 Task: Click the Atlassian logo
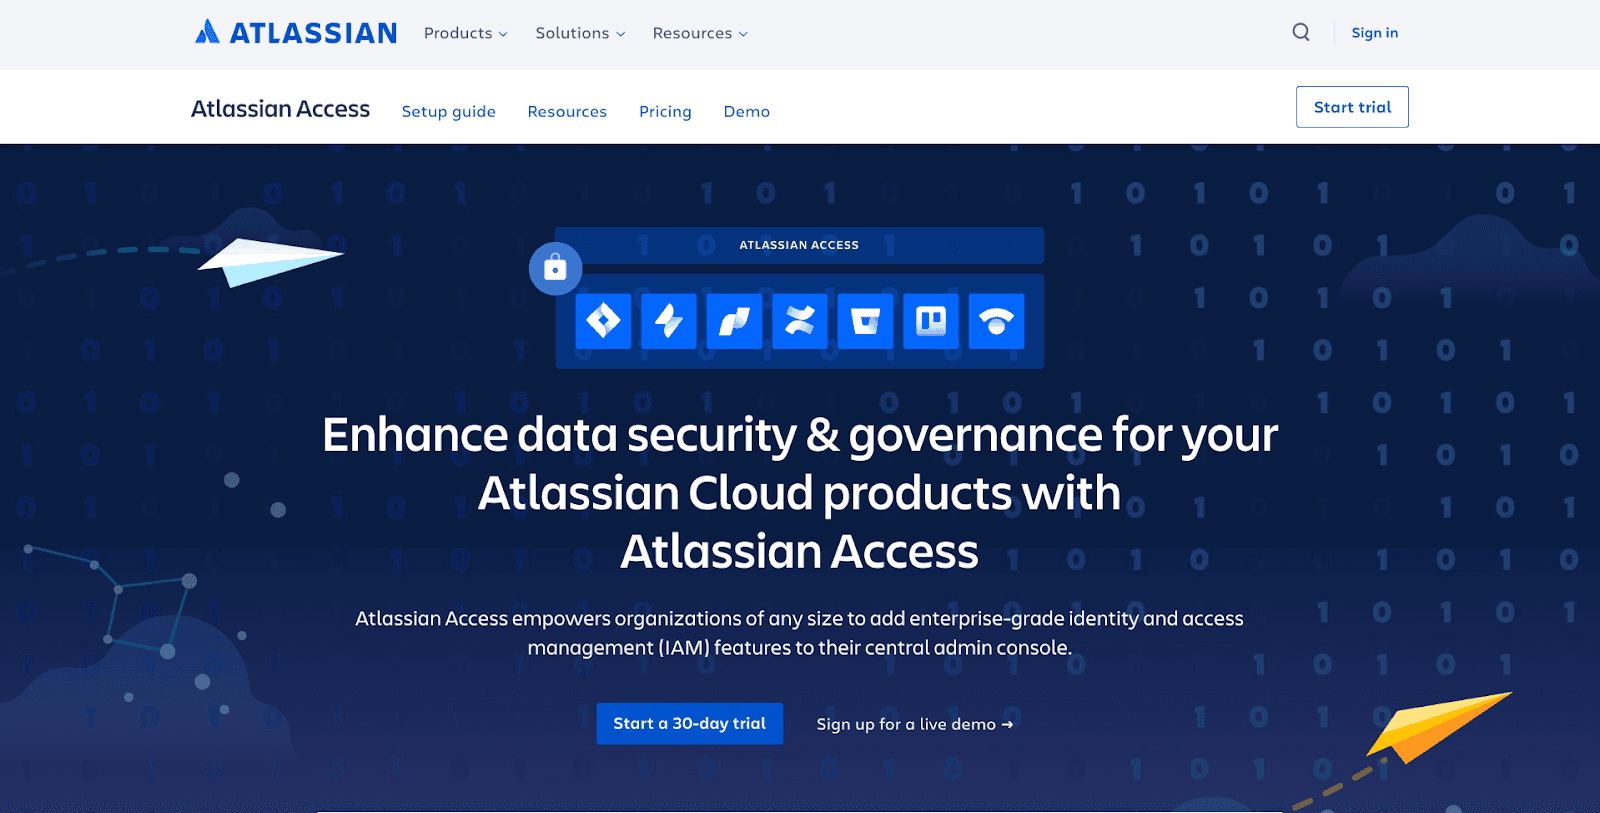(x=296, y=33)
